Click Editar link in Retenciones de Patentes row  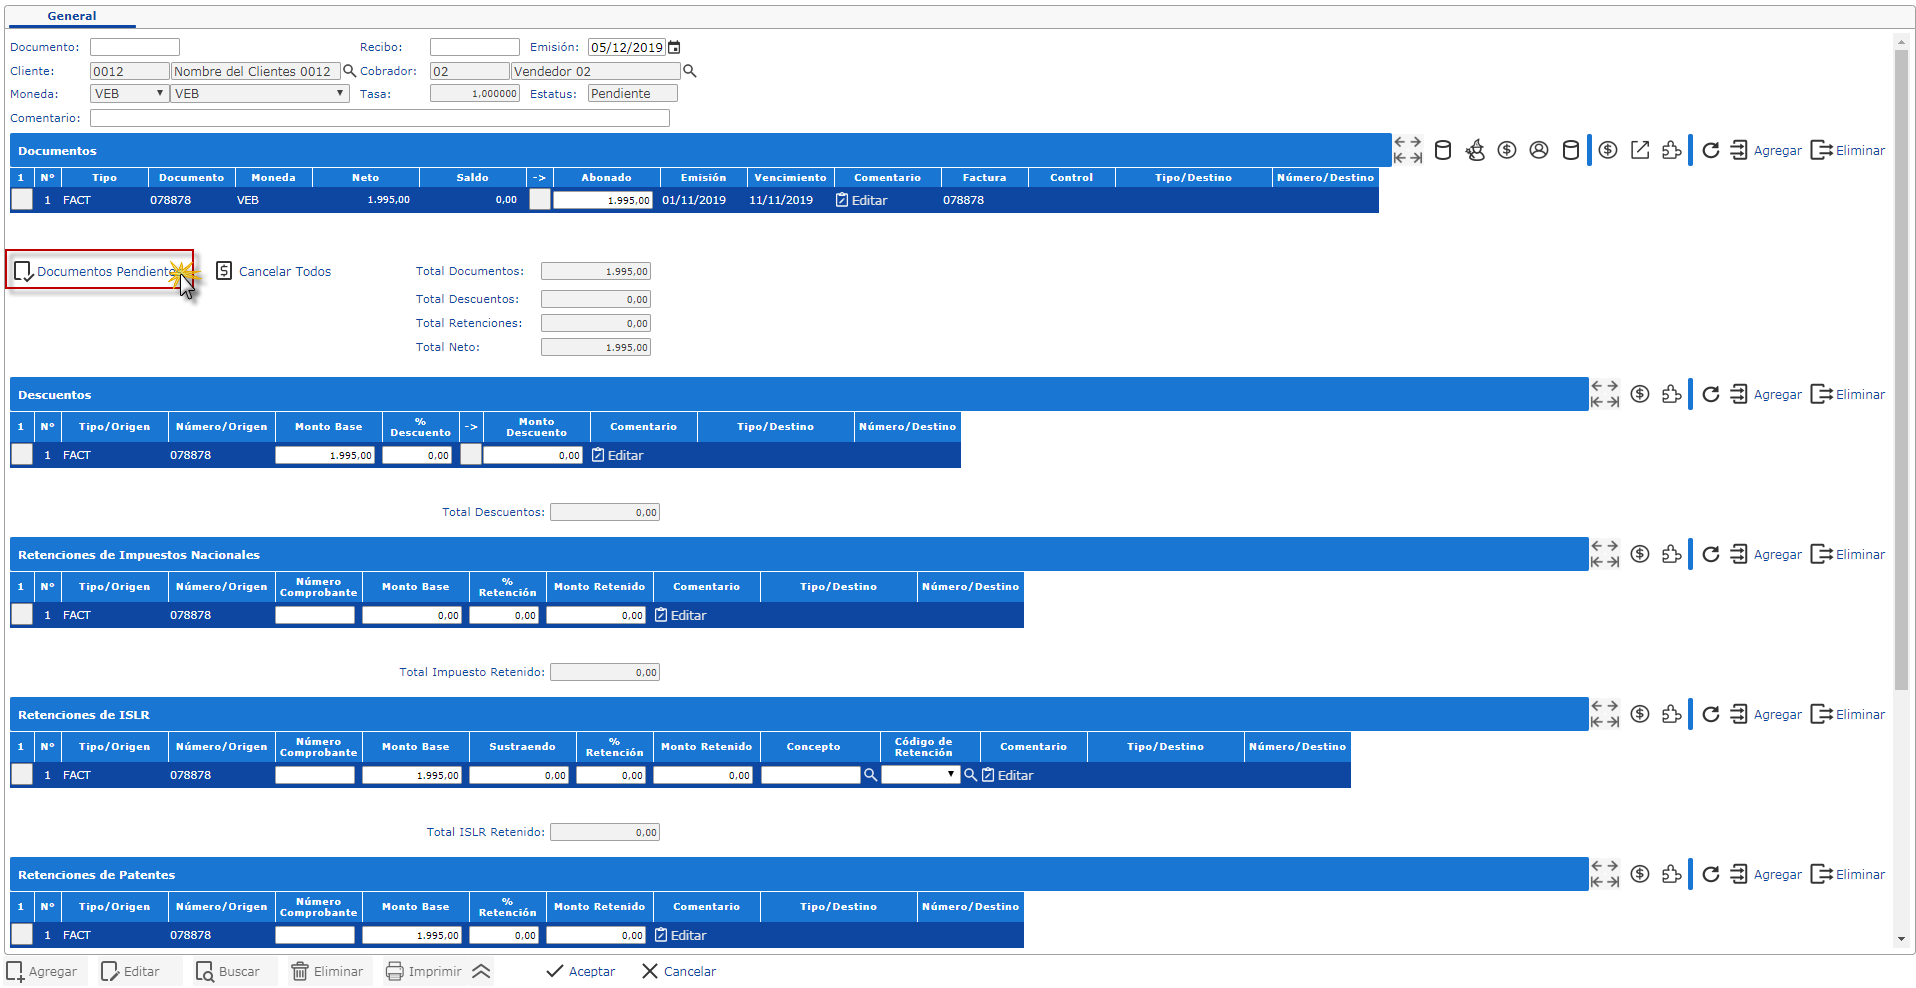point(680,935)
